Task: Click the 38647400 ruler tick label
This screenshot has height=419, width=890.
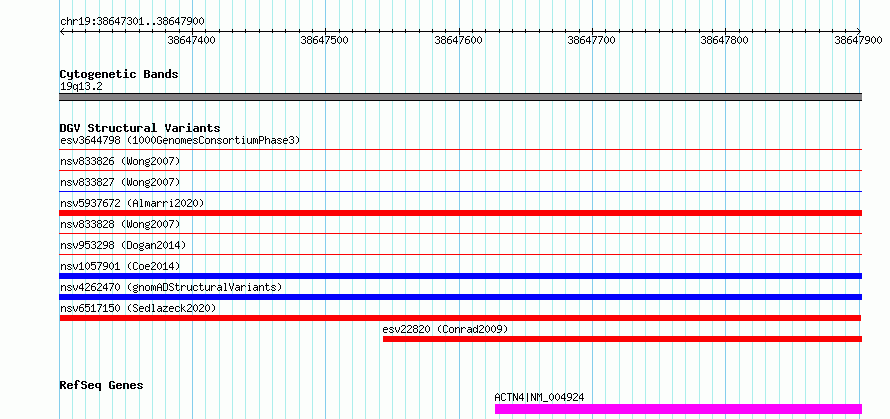Action: coord(191,40)
